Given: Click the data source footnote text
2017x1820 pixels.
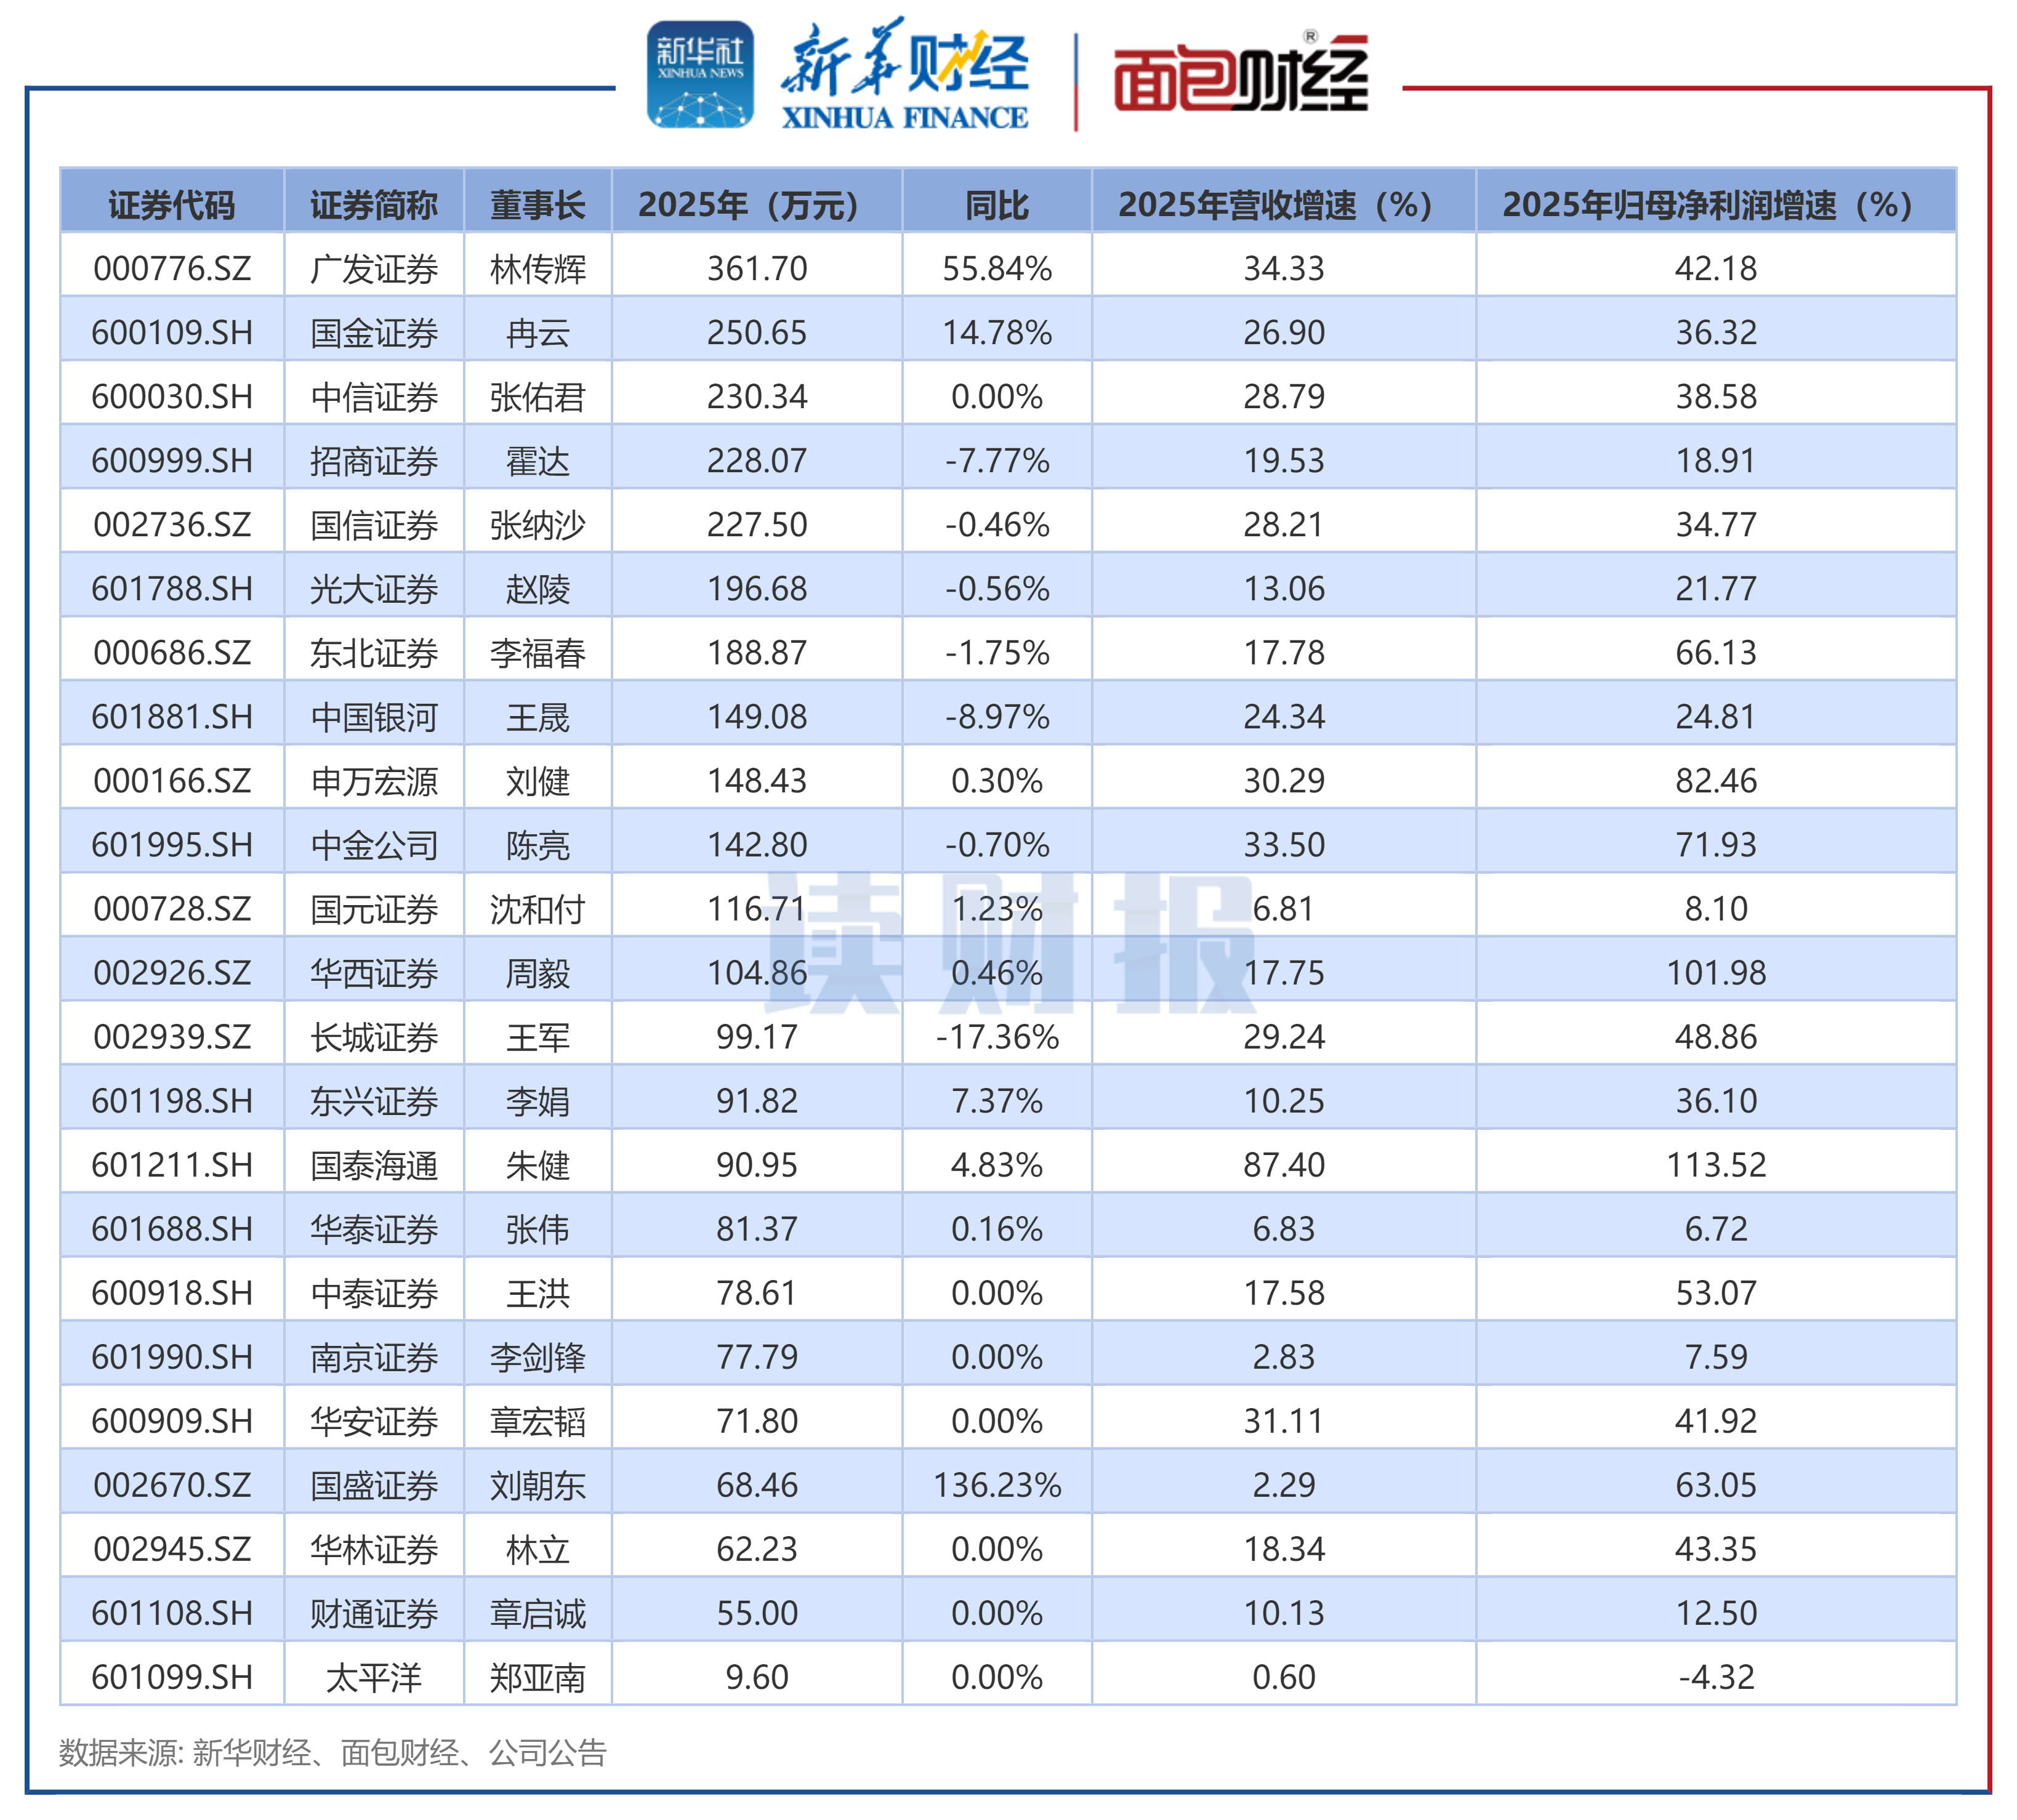Looking at the screenshot, I should (332, 1752).
